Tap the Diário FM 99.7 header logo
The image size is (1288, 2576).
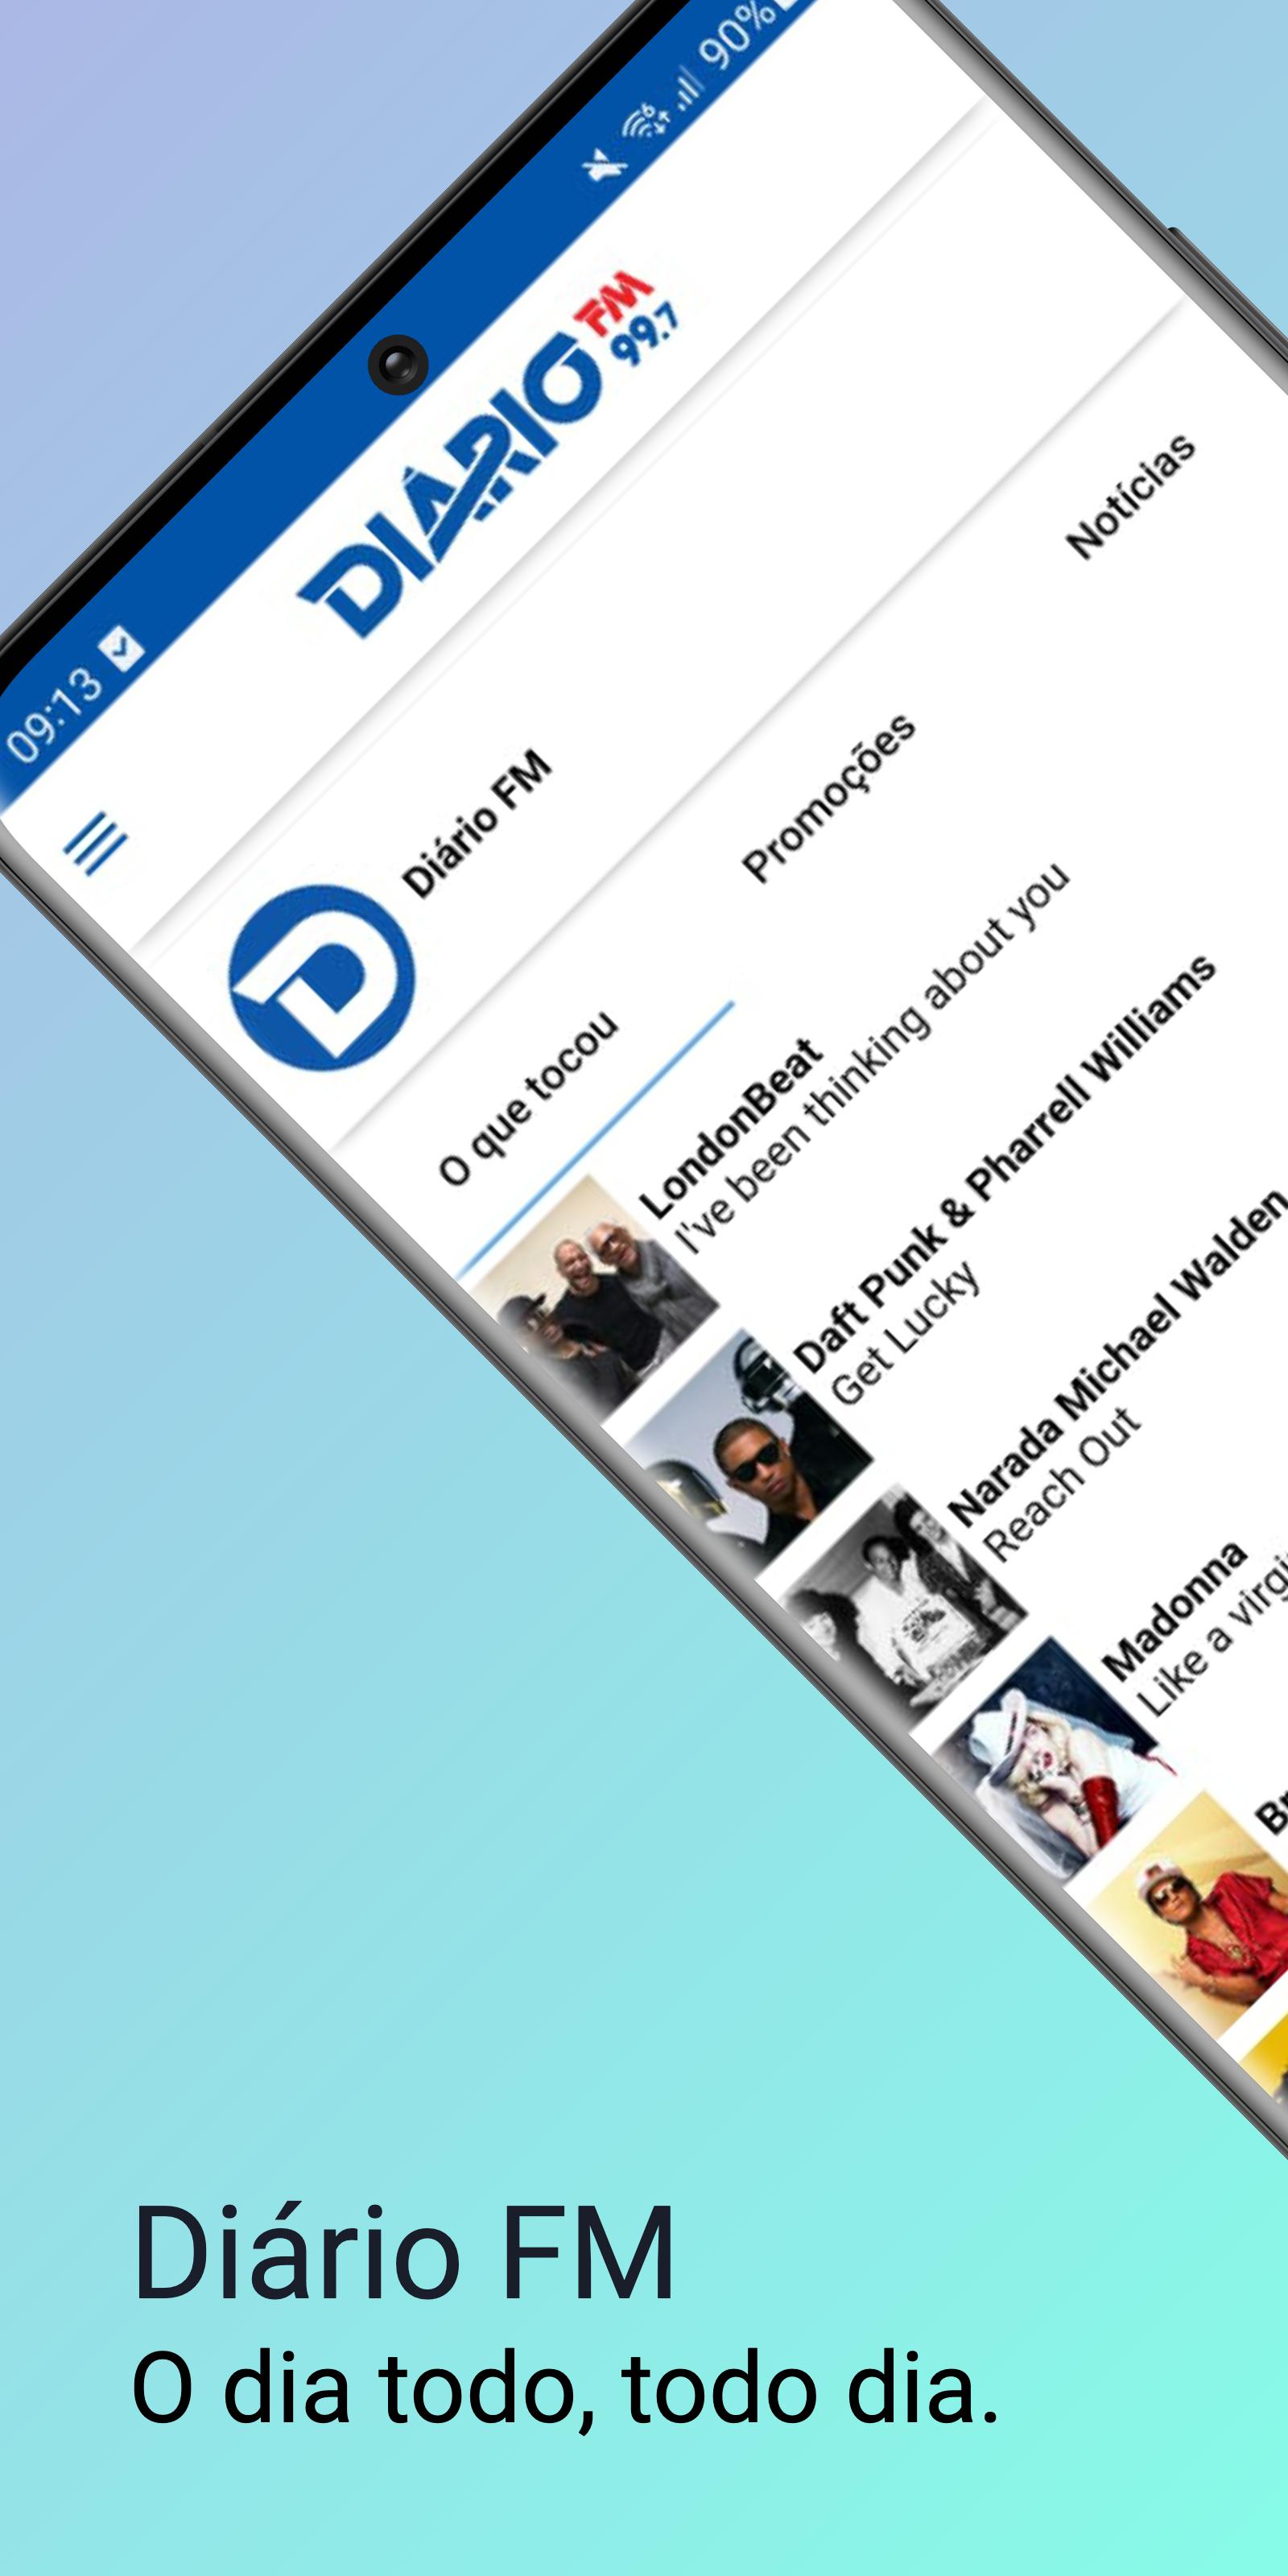tap(490, 455)
